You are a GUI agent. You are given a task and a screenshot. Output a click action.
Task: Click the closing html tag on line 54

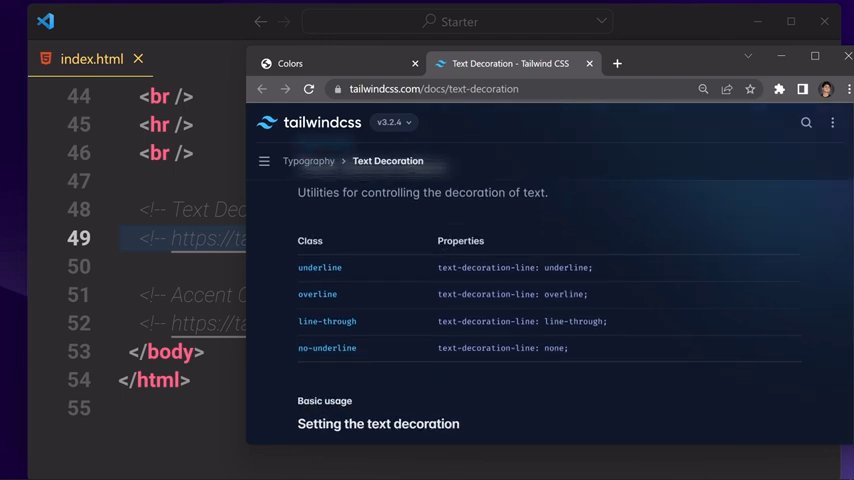(154, 380)
